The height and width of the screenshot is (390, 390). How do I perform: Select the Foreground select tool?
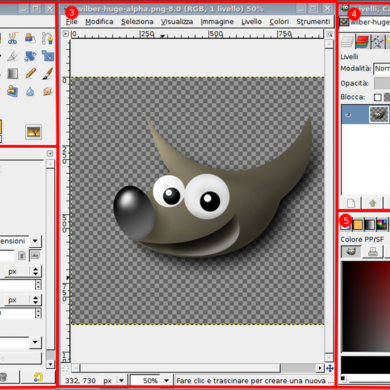pos(30,38)
